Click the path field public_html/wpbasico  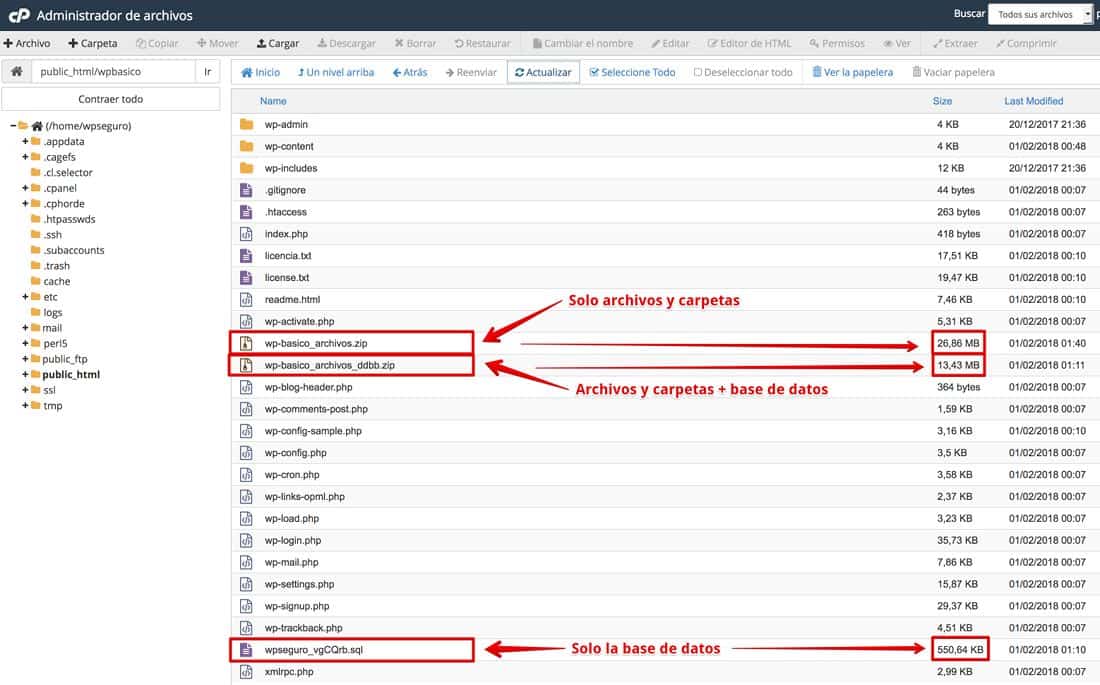[113, 72]
